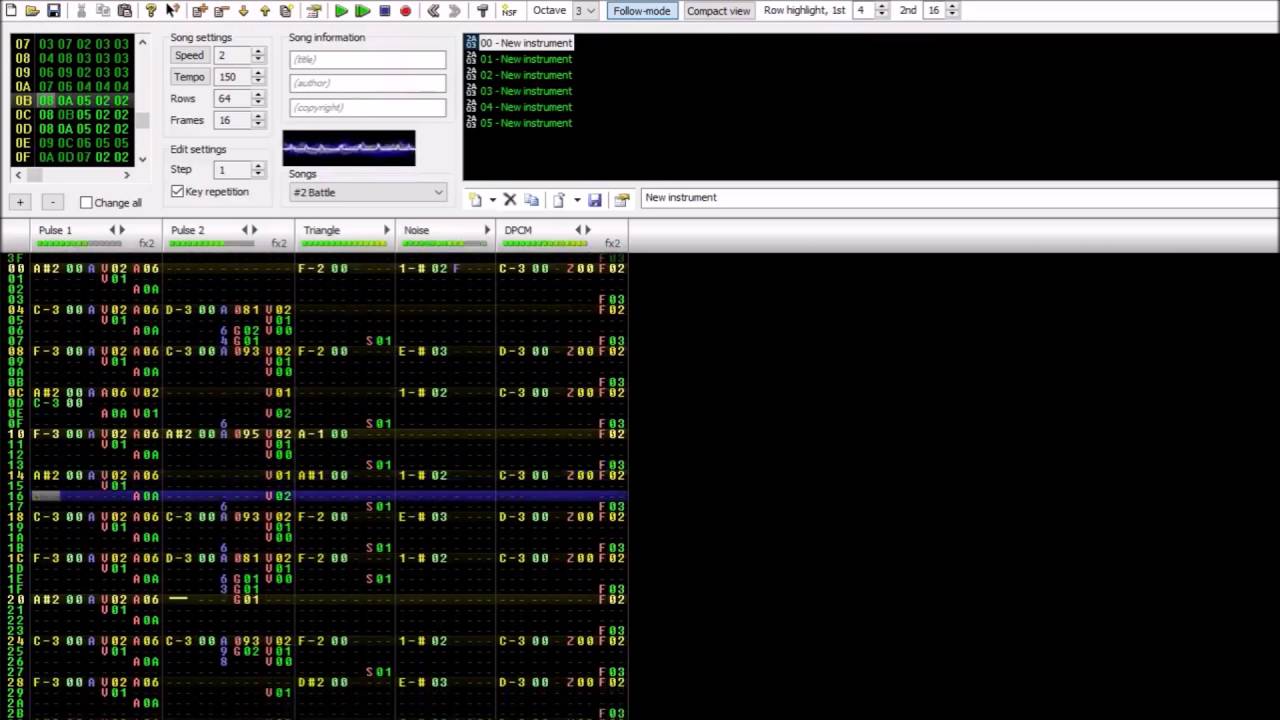This screenshot has width=1280, height=720.
Task: Save instrument with the instrument toolbar disk
Action: pyautogui.click(x=595, y=199)
